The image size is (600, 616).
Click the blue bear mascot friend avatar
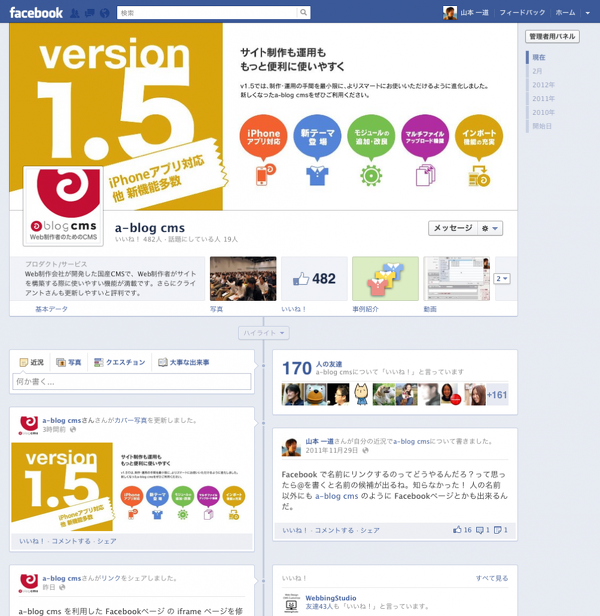tap(316, 394)
